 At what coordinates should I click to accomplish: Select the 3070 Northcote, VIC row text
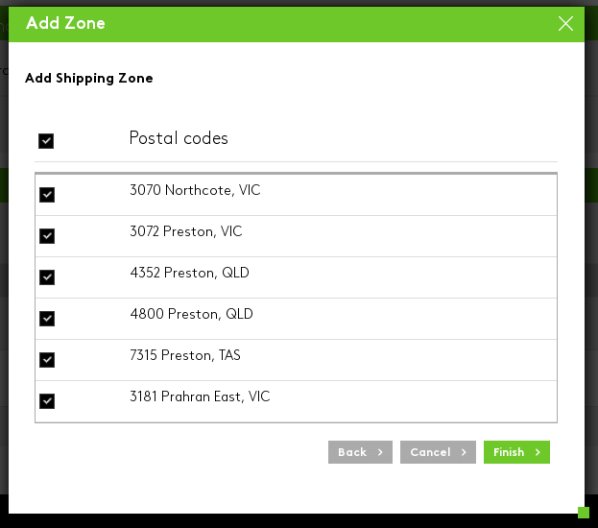195,190
